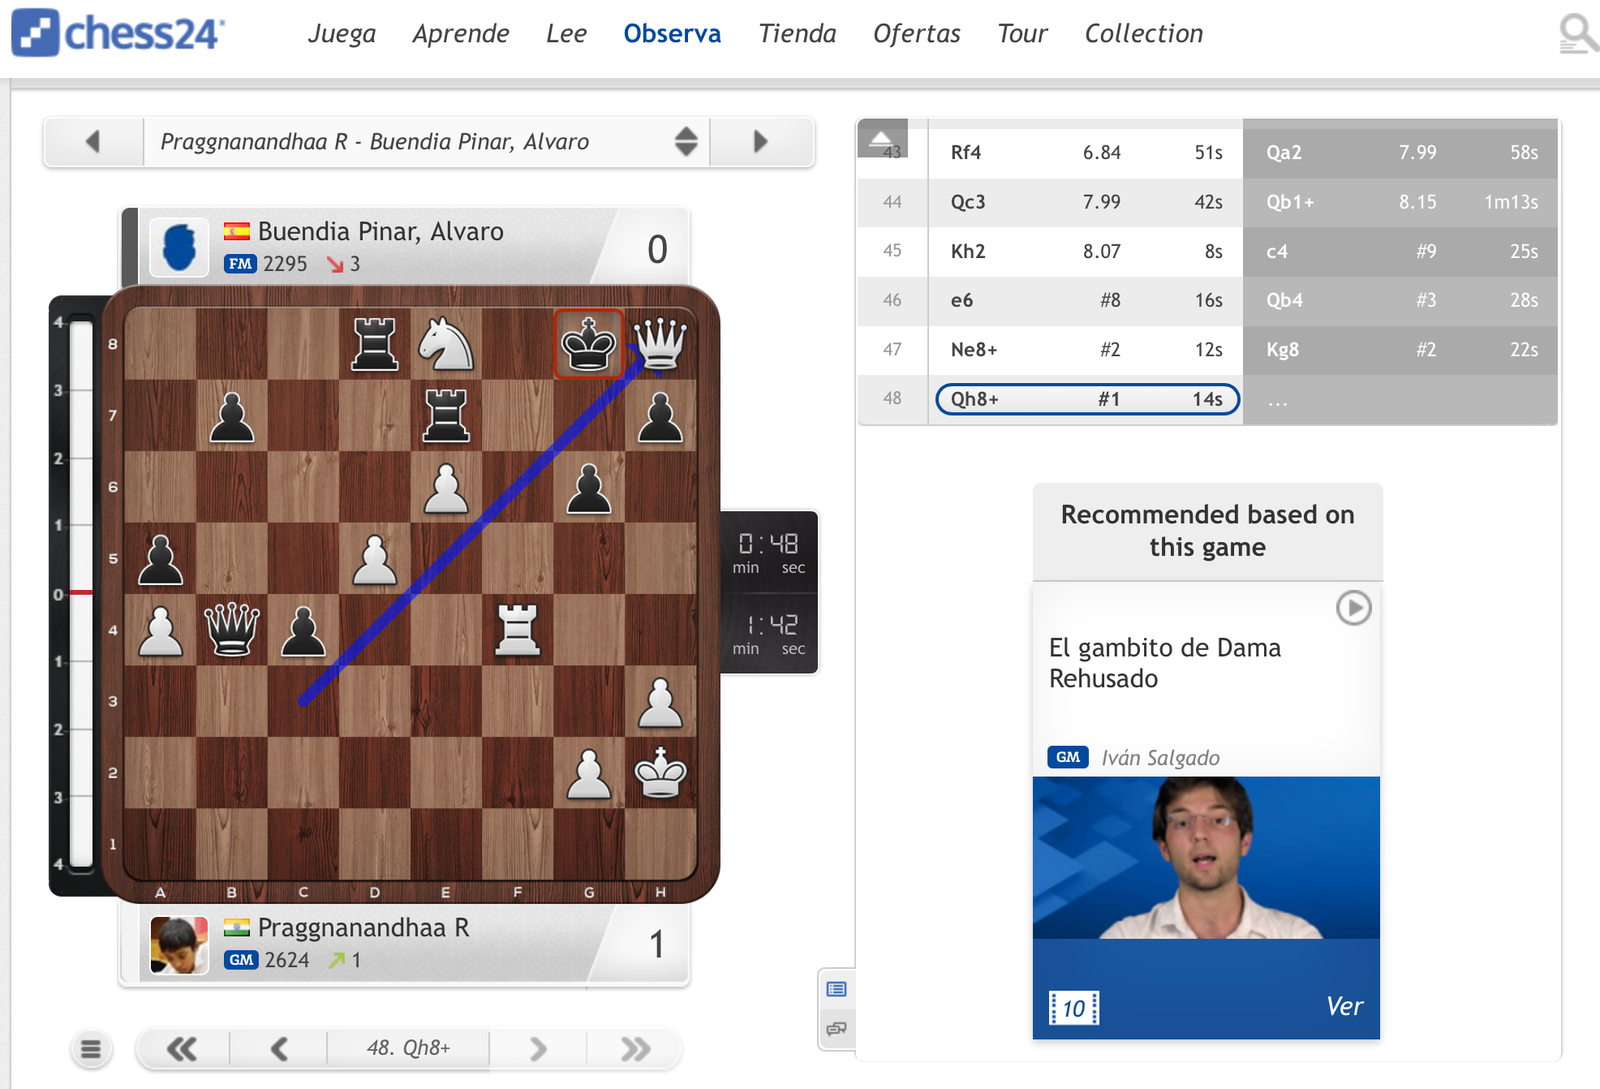Go to next game arrow
This screenshot has height=1089, width=1600.
pos(761,142)
